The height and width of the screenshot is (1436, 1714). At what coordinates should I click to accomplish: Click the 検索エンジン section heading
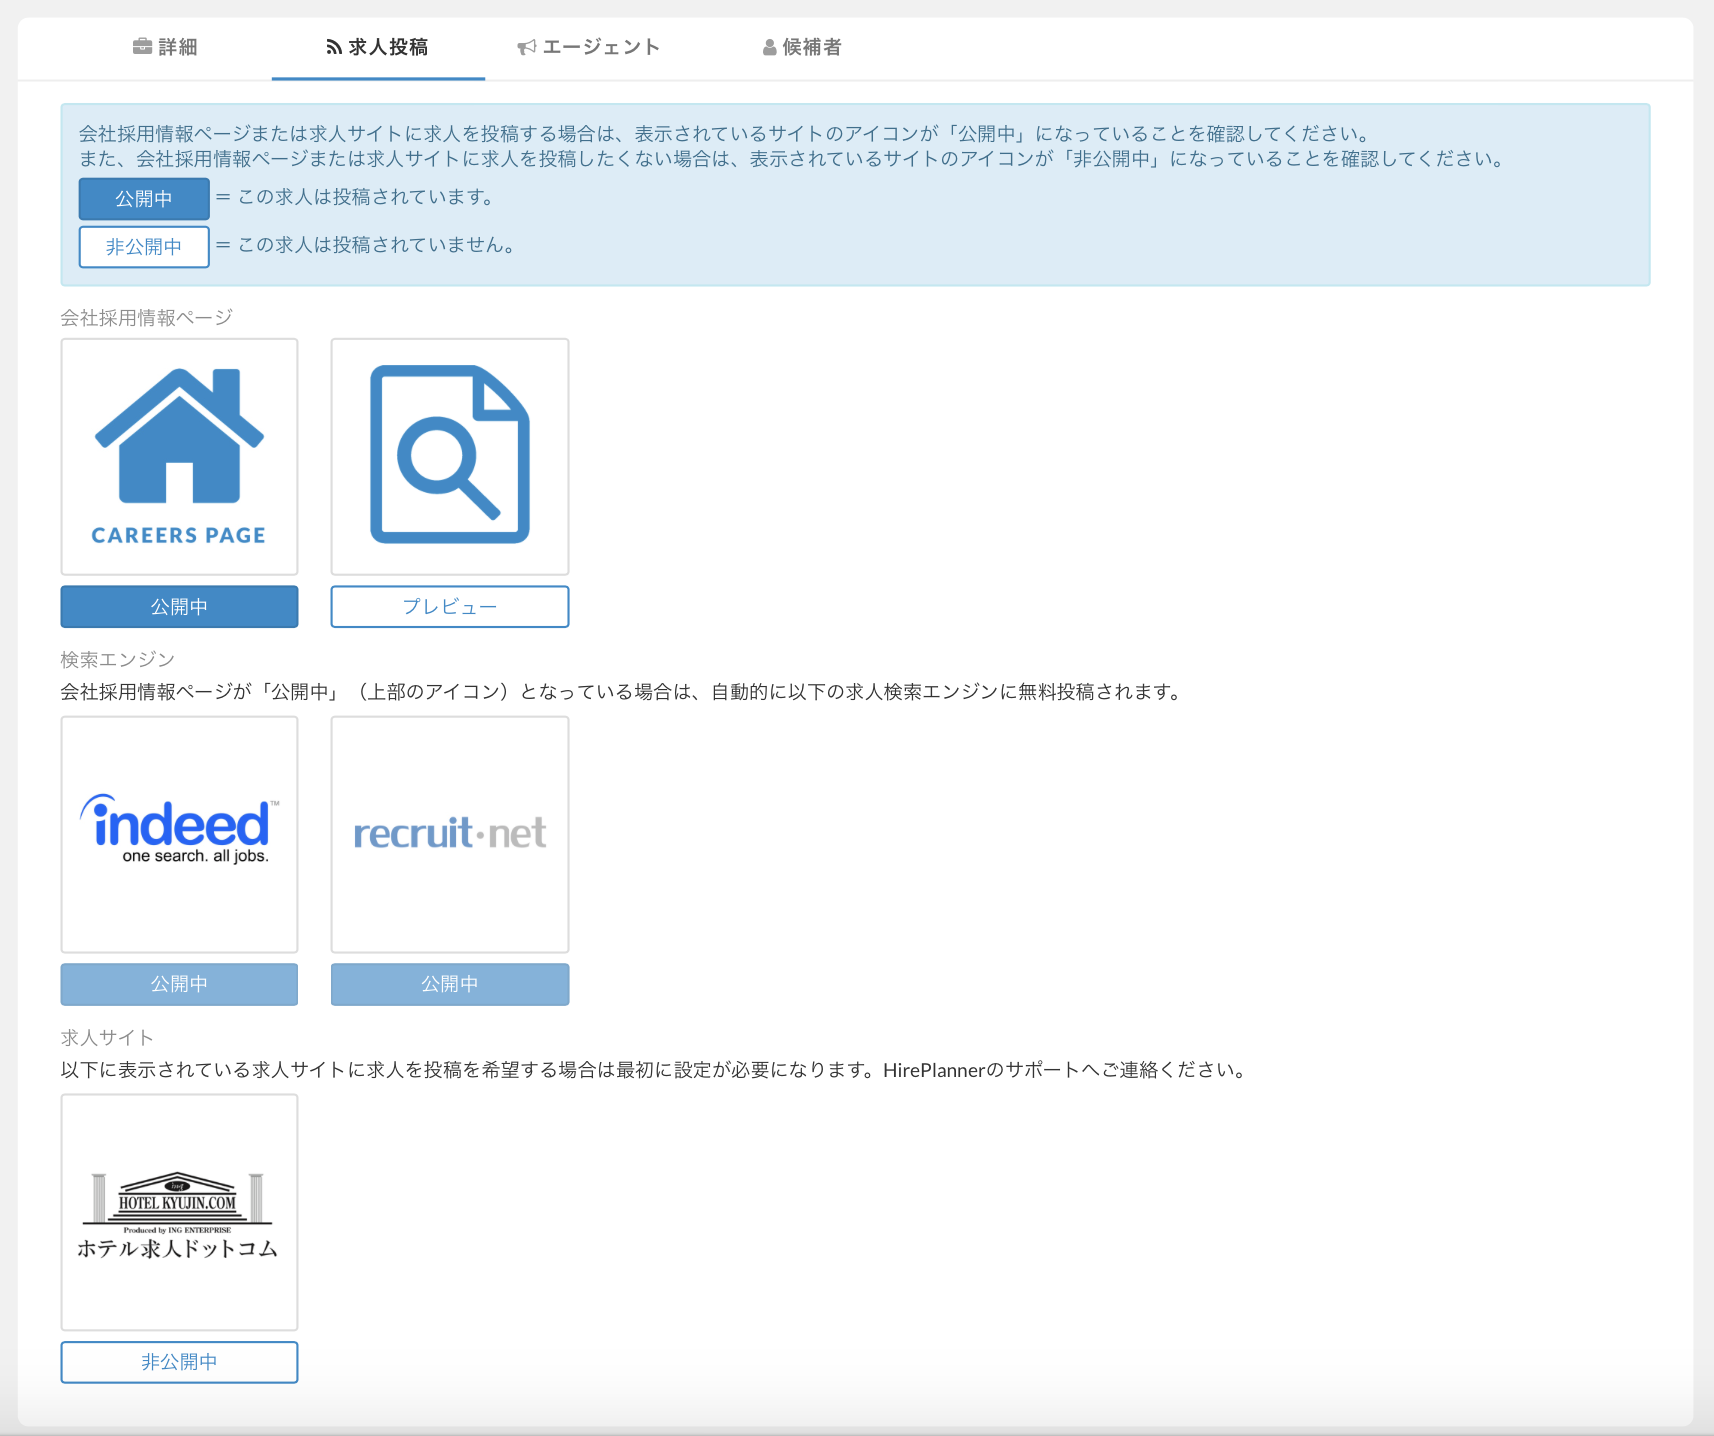pyautogui.click(x=118, y=660)
